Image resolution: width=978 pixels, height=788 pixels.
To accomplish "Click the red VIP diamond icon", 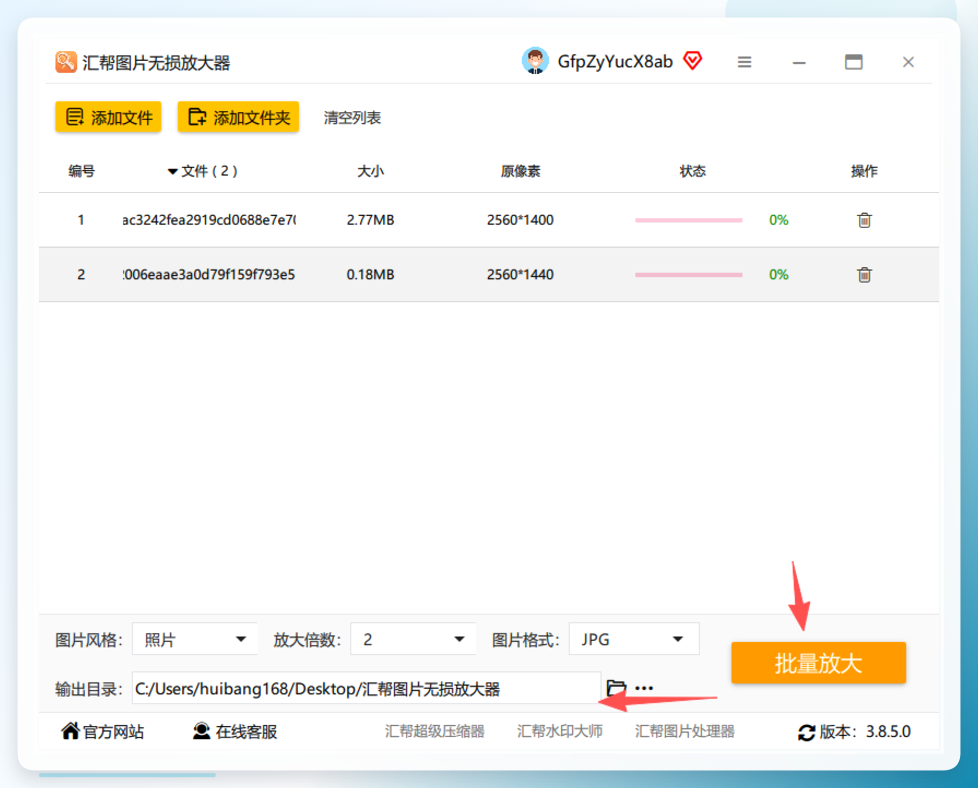I will pyautogui.click(x=692, y=61).
